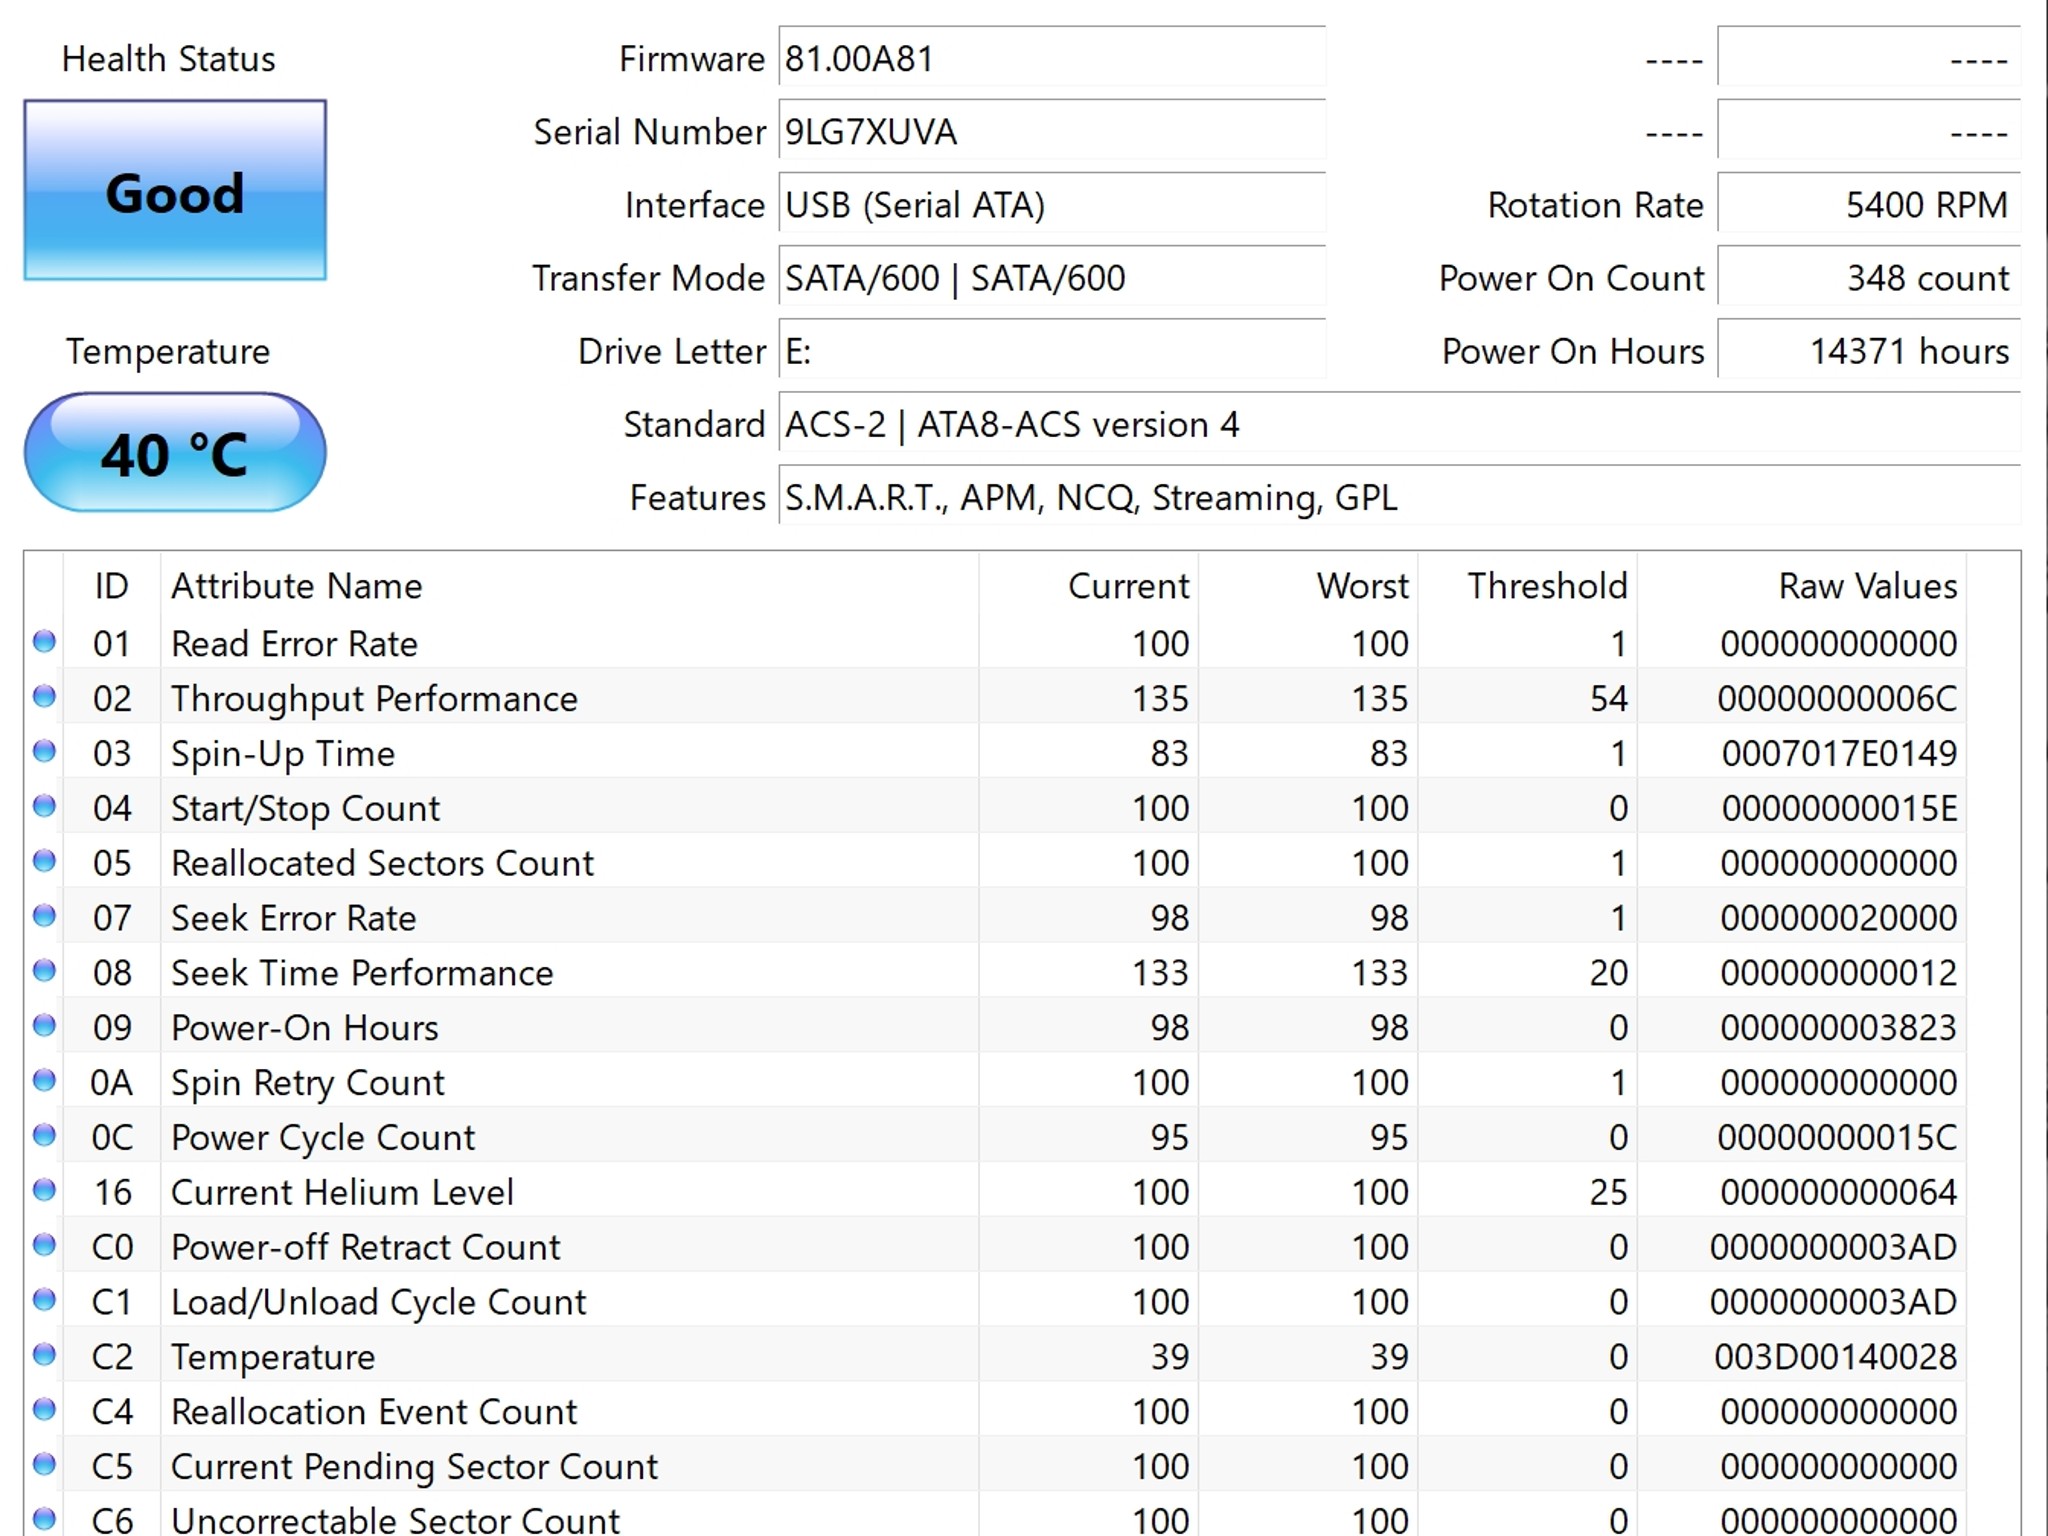The image size is (2048, 1536).
Task: Click the Power On Hours value field
Action: tap(1867, 351)
